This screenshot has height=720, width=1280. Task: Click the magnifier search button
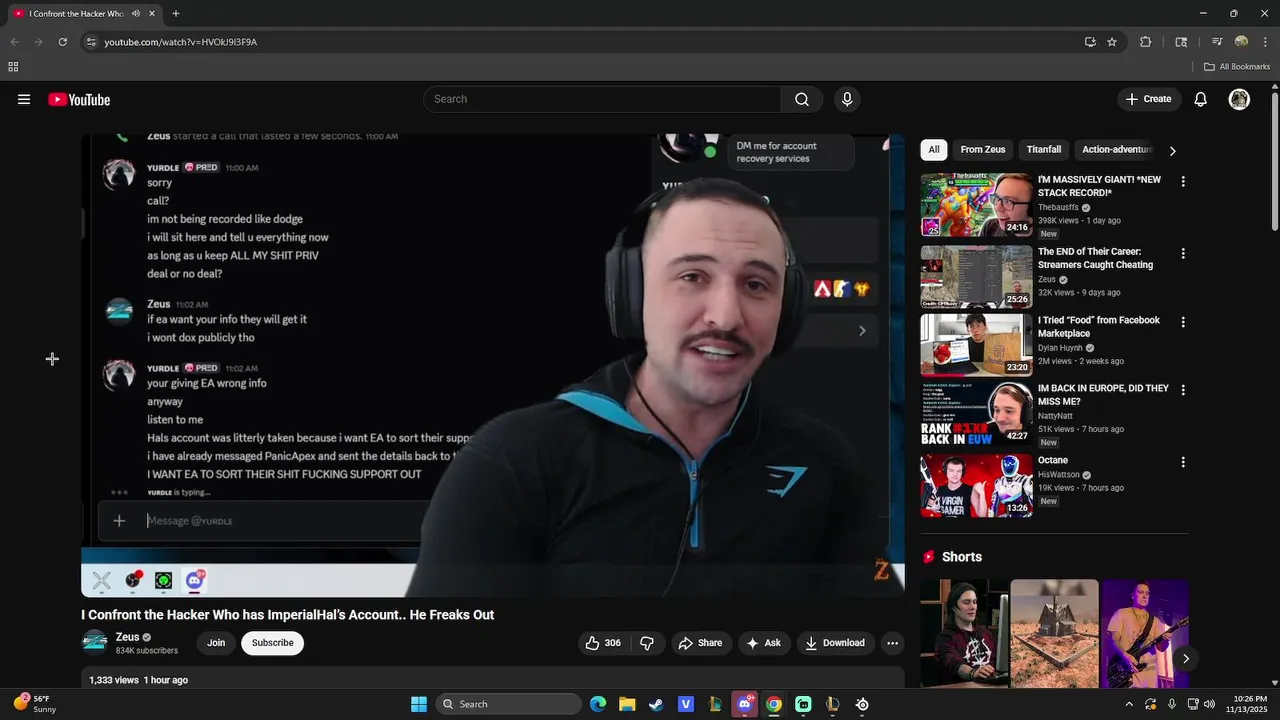(x=802, y=99)
